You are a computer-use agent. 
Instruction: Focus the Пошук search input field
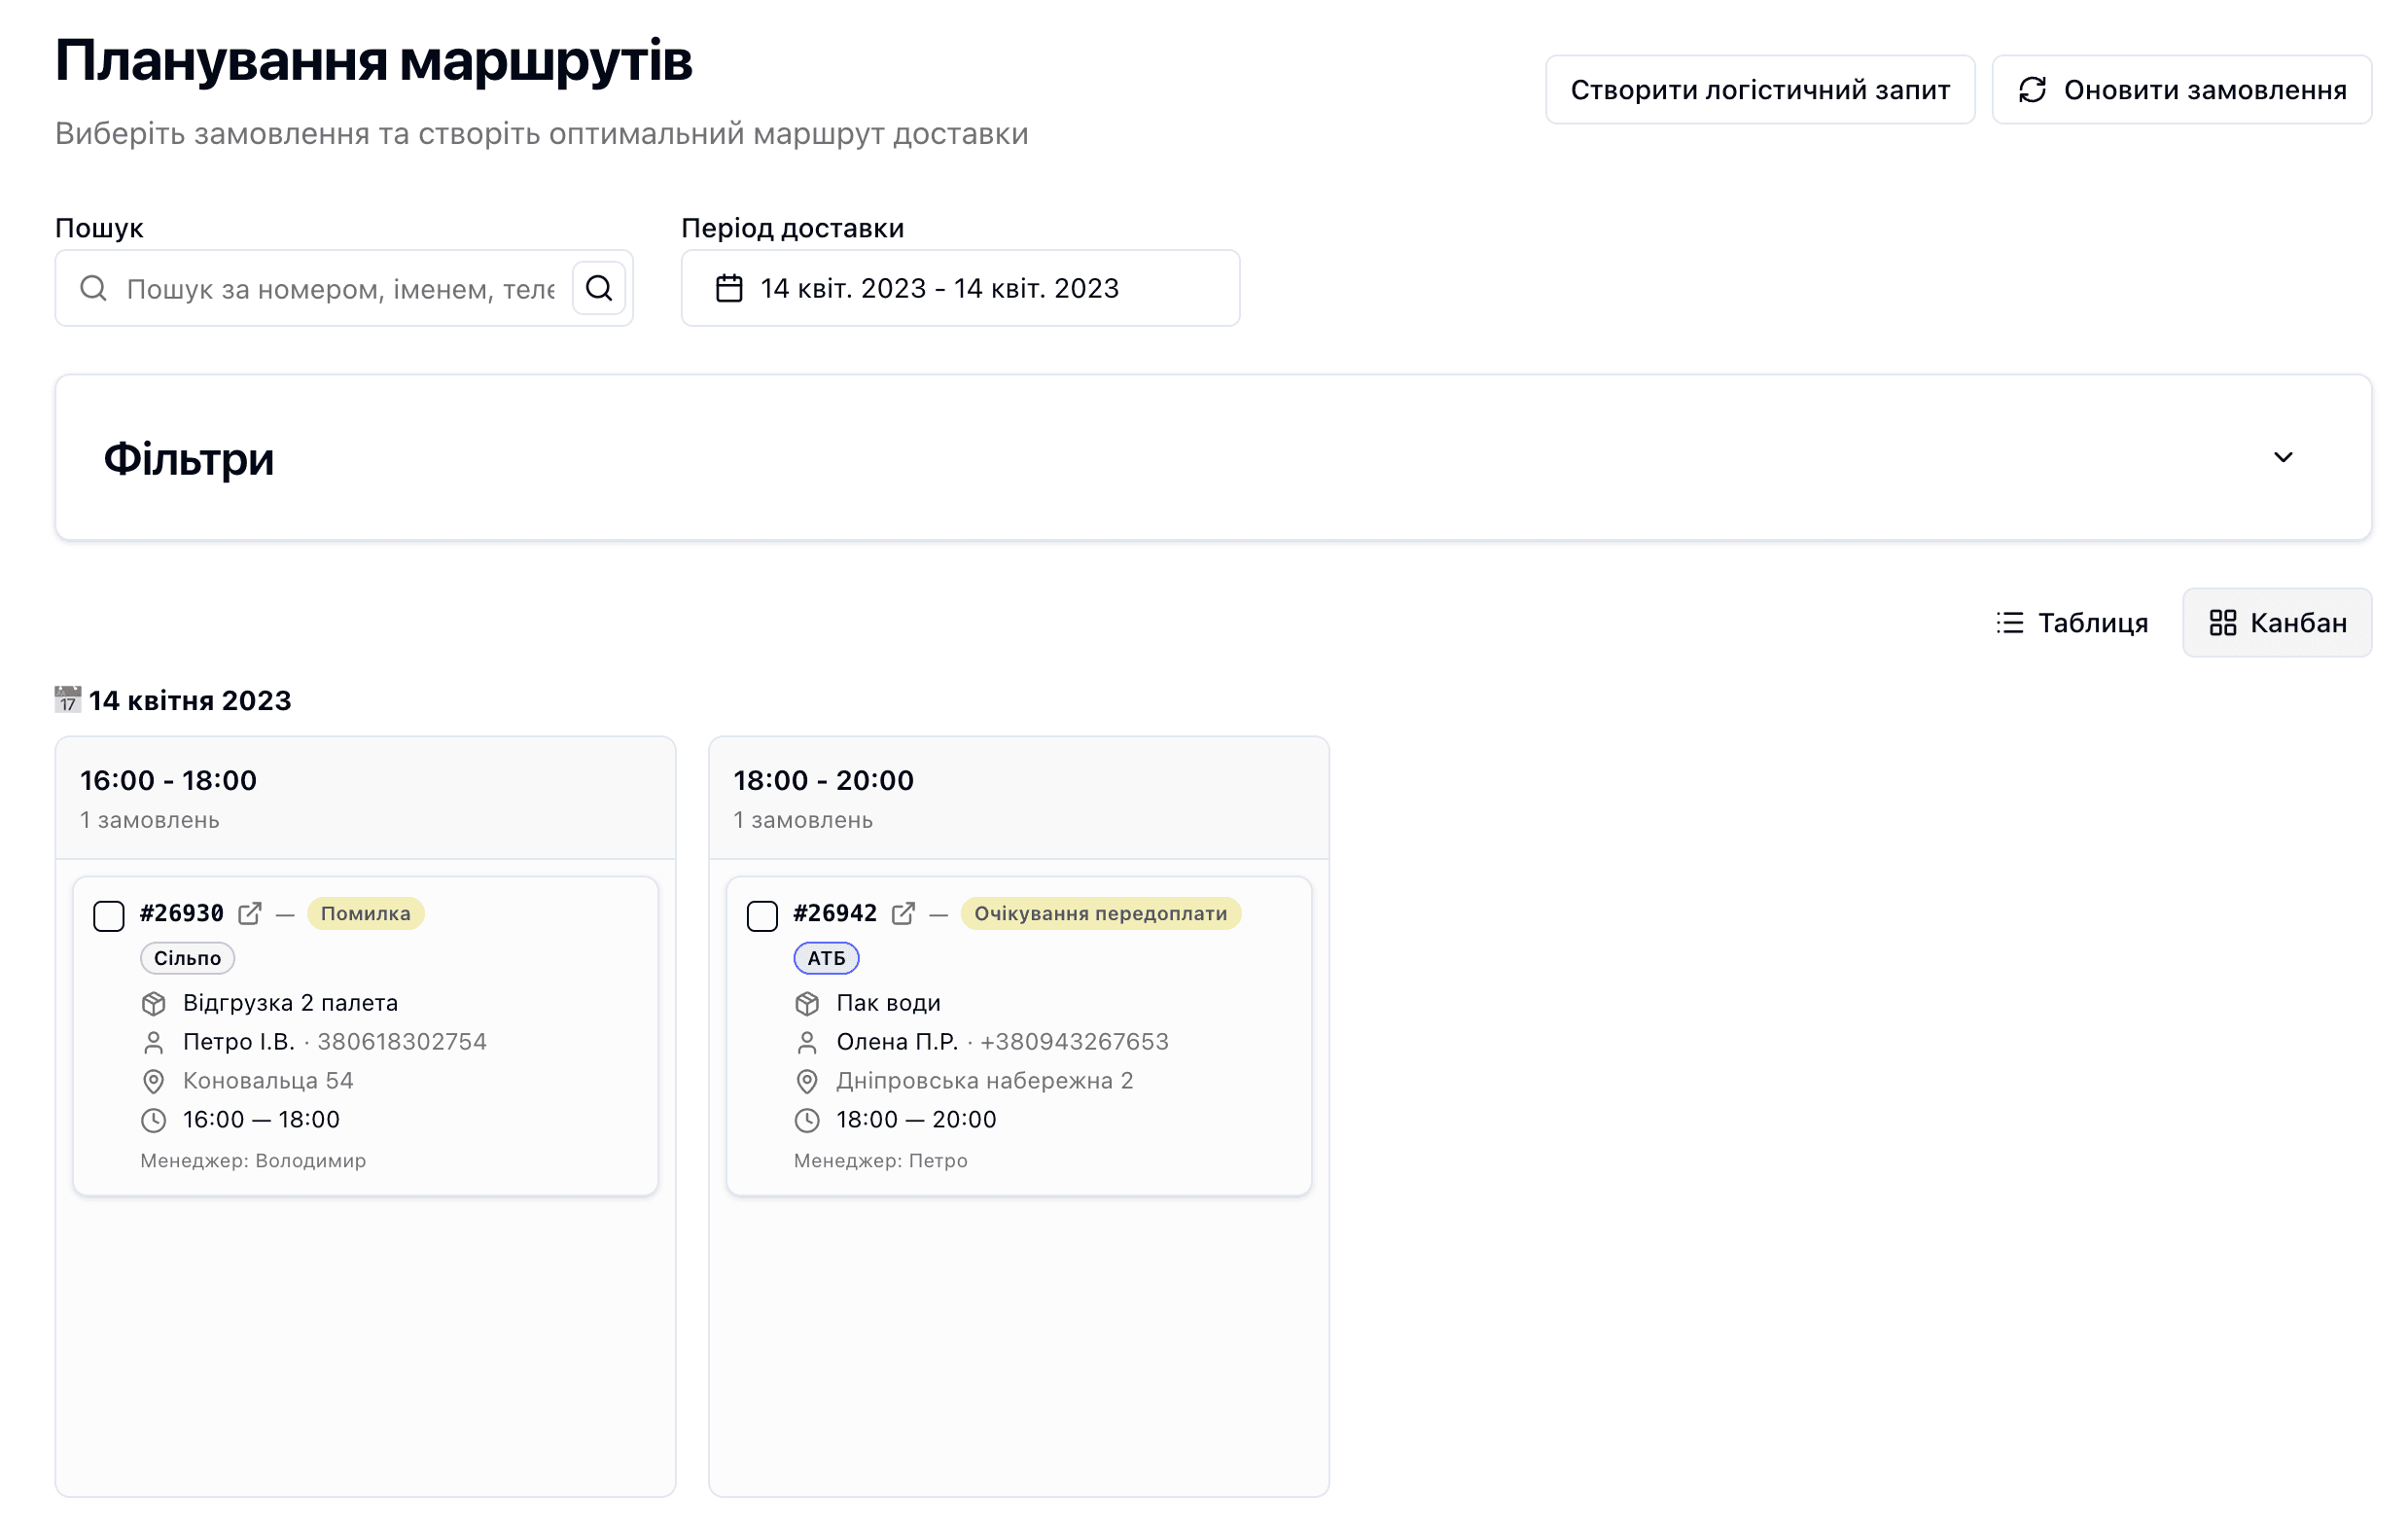(x=340, y=289)
